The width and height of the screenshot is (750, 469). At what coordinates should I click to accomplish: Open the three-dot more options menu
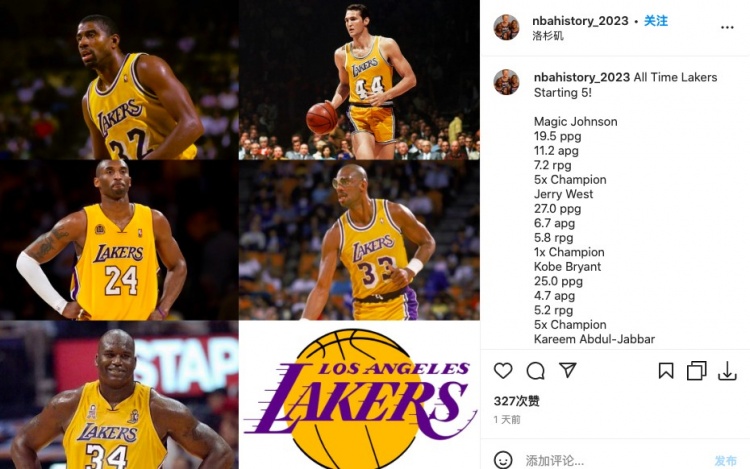(727, 27)
